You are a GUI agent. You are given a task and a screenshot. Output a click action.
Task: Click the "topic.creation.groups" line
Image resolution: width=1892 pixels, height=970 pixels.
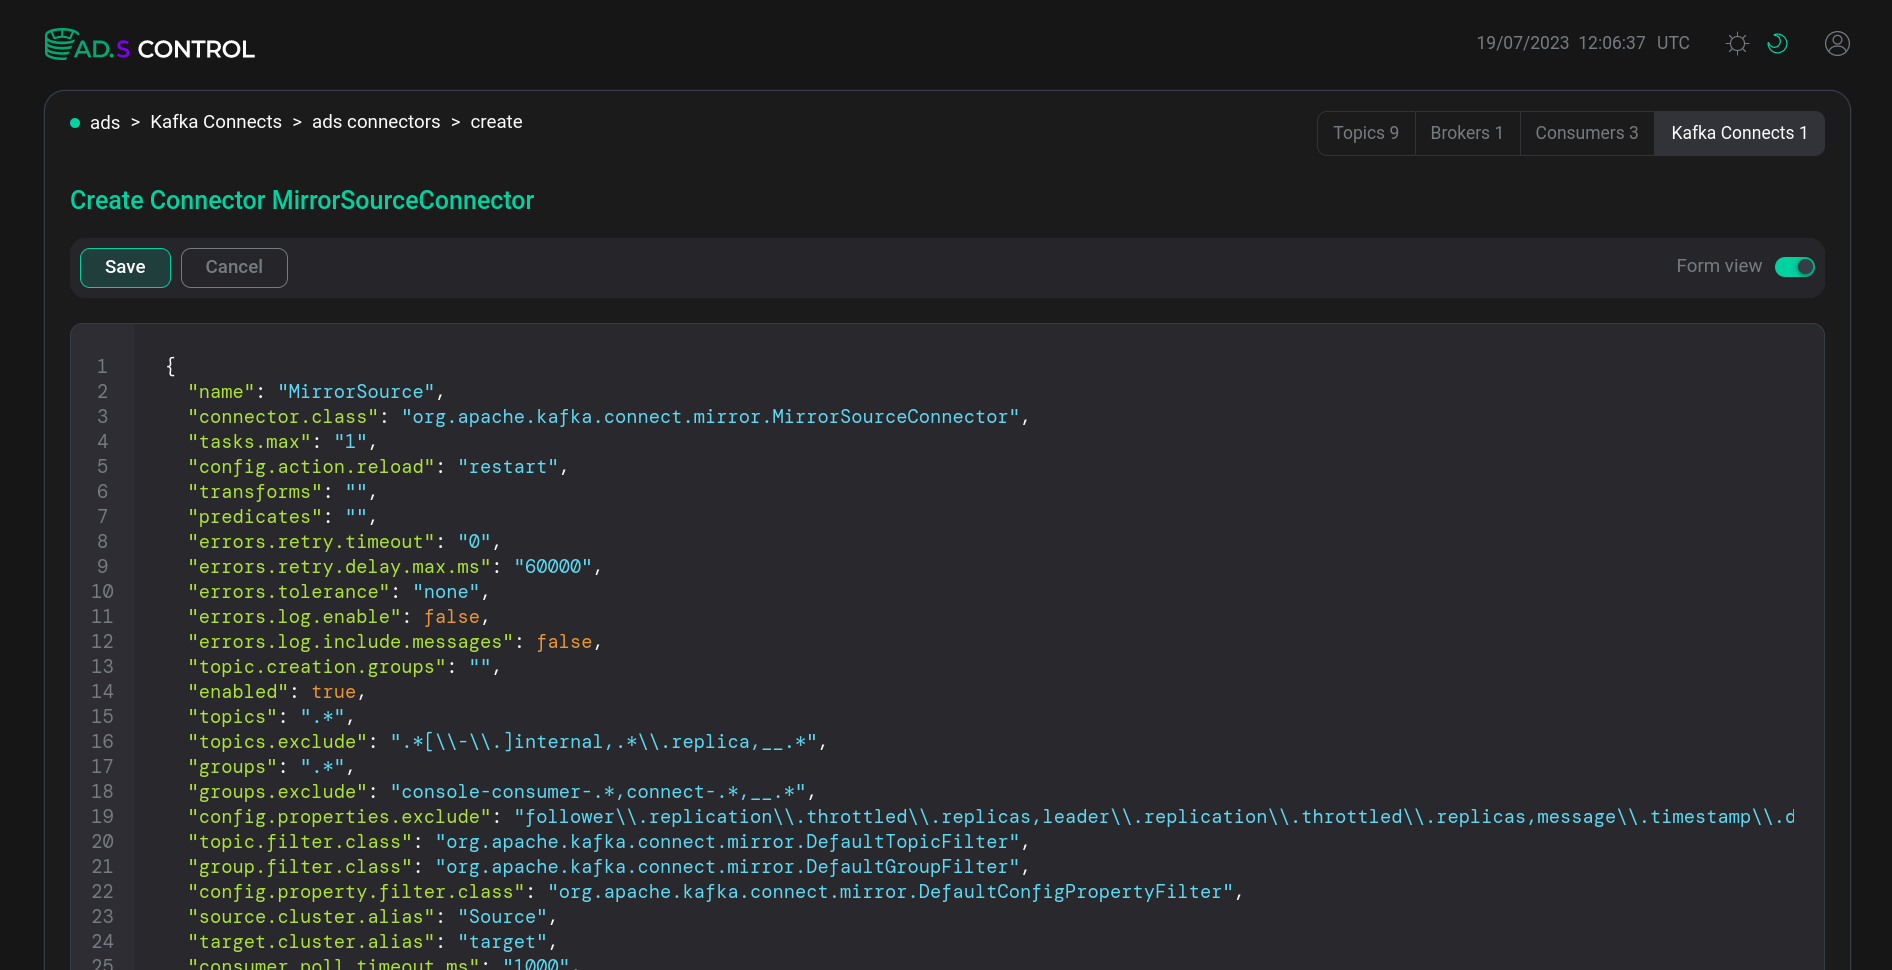(344, 667)
